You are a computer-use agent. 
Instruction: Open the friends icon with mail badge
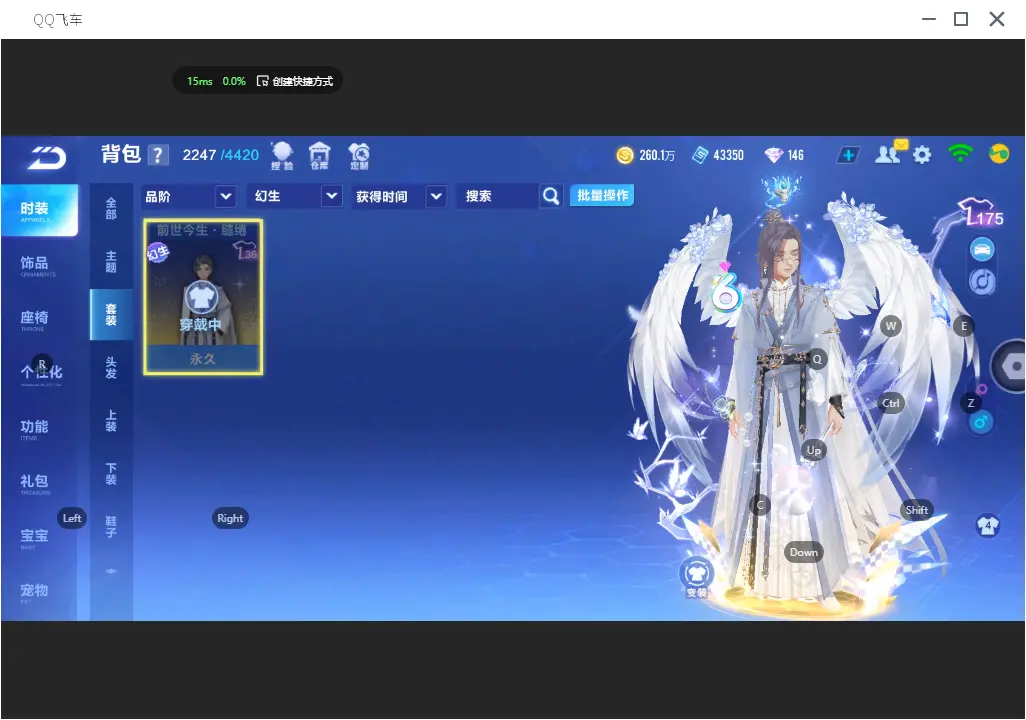(x=890, y=153)
